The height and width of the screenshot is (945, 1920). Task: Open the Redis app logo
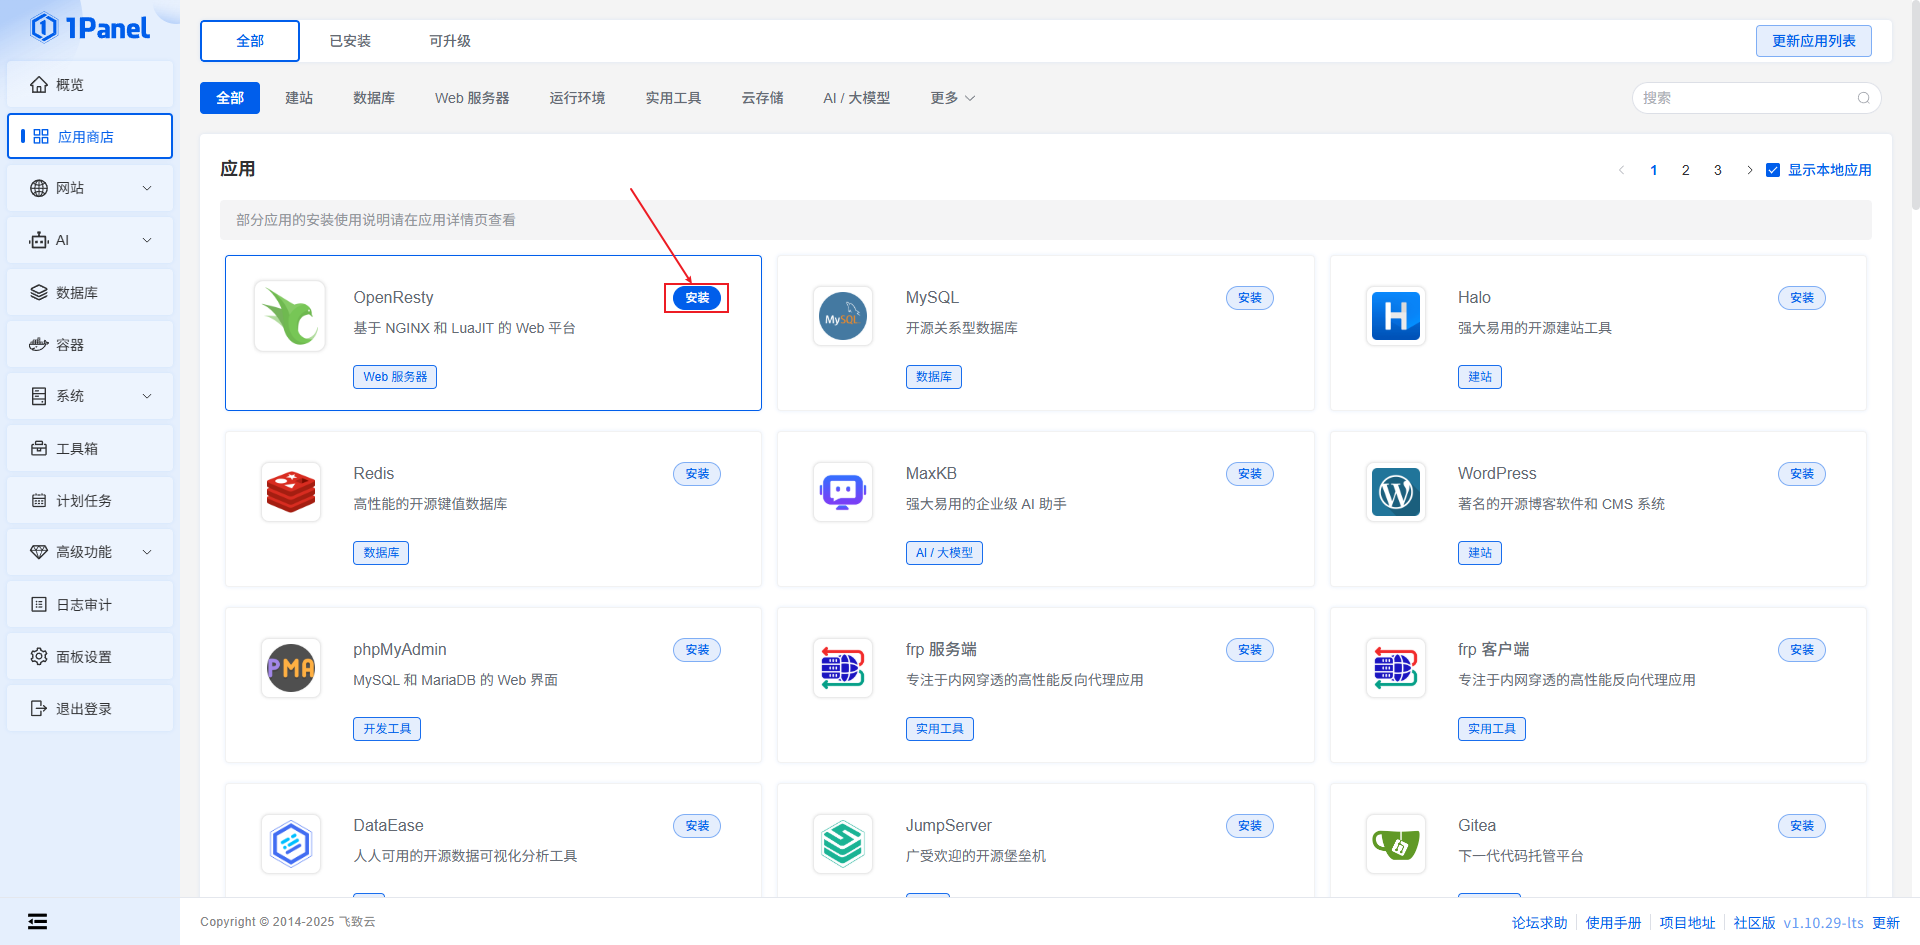pos(291,492)
